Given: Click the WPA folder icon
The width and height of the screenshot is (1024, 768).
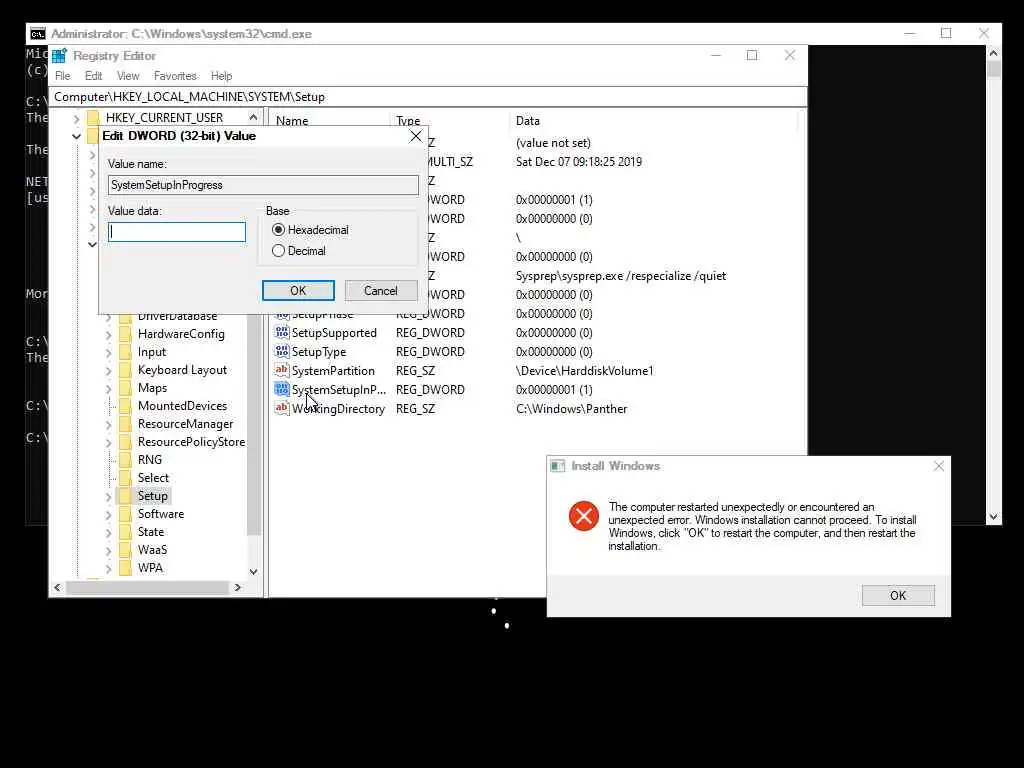Looking at the screenshot, I should 125,568.
